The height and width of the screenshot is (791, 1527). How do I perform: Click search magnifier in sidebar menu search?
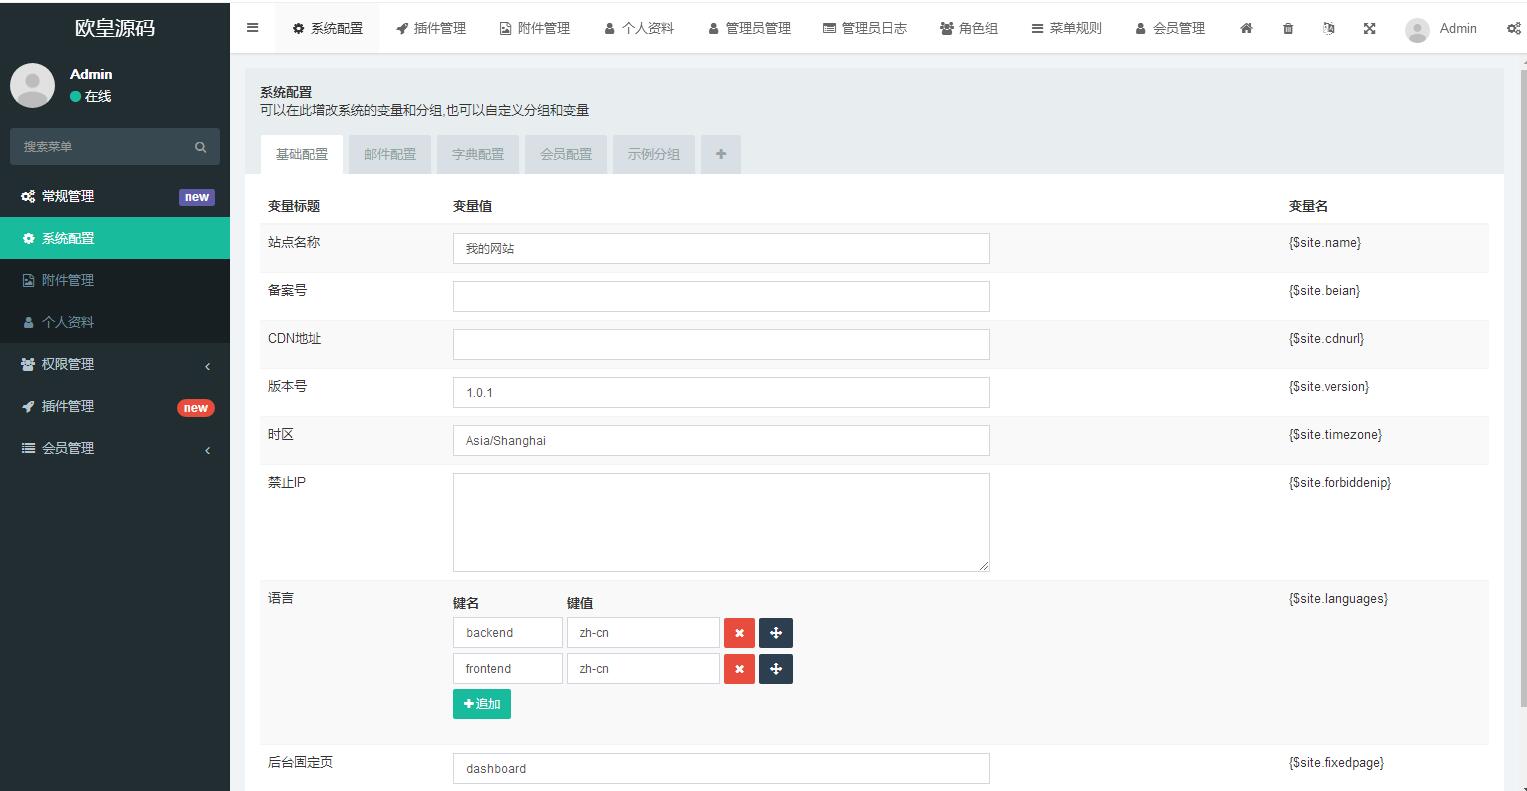point(200,147)
